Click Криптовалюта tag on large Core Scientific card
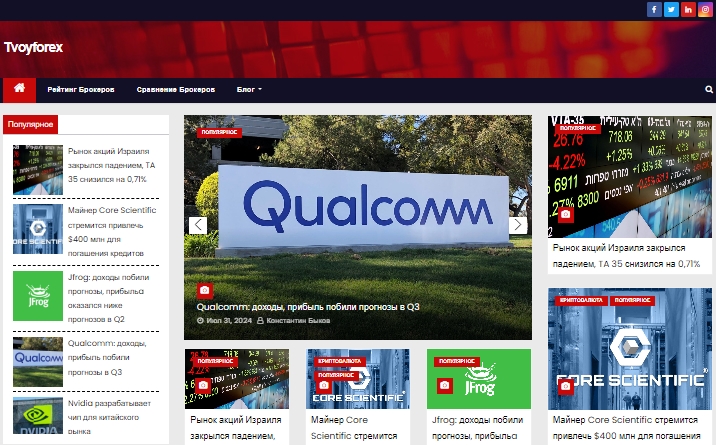This screenshot has width=716, height=445. (x=581, y=300)
